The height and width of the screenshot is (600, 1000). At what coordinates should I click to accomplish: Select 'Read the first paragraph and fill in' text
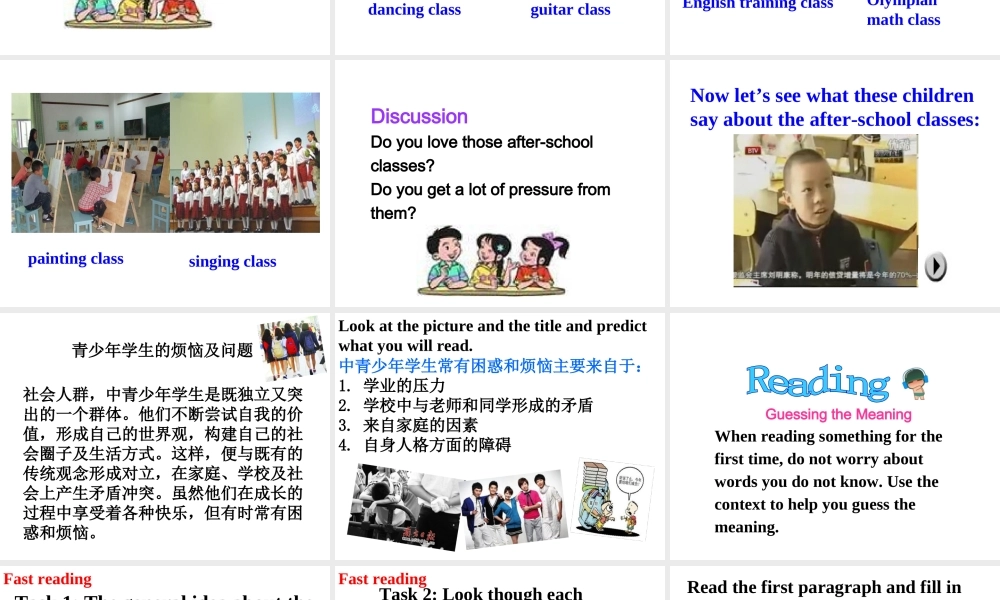point(824,587)
